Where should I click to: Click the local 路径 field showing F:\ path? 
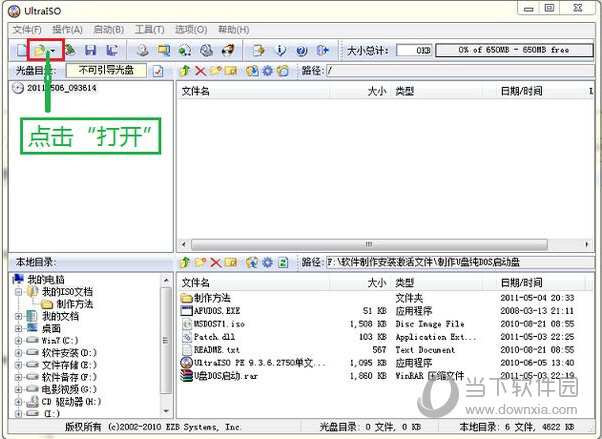coord(460,262)
